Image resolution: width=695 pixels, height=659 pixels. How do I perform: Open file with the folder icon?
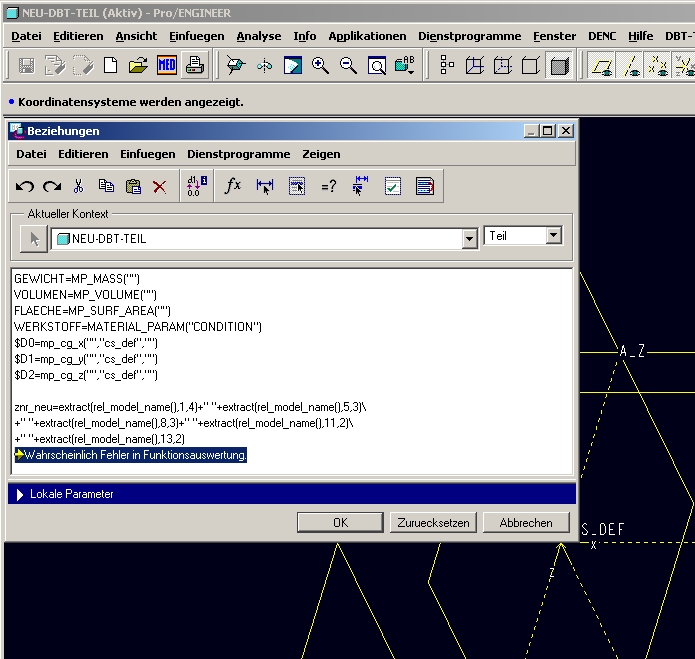pos(138,66)
